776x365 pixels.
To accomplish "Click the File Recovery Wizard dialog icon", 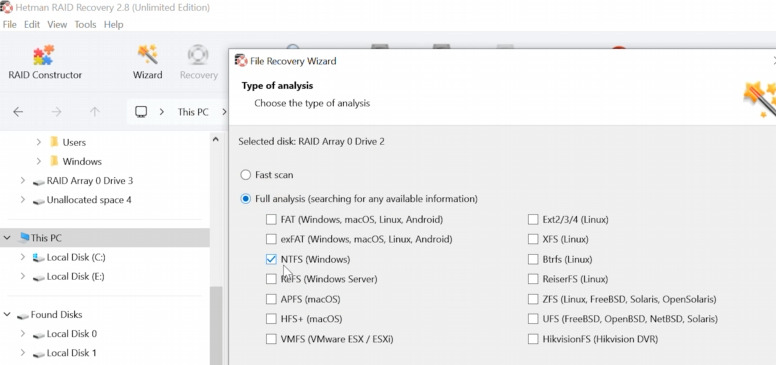I will click(x=241, y=61).
